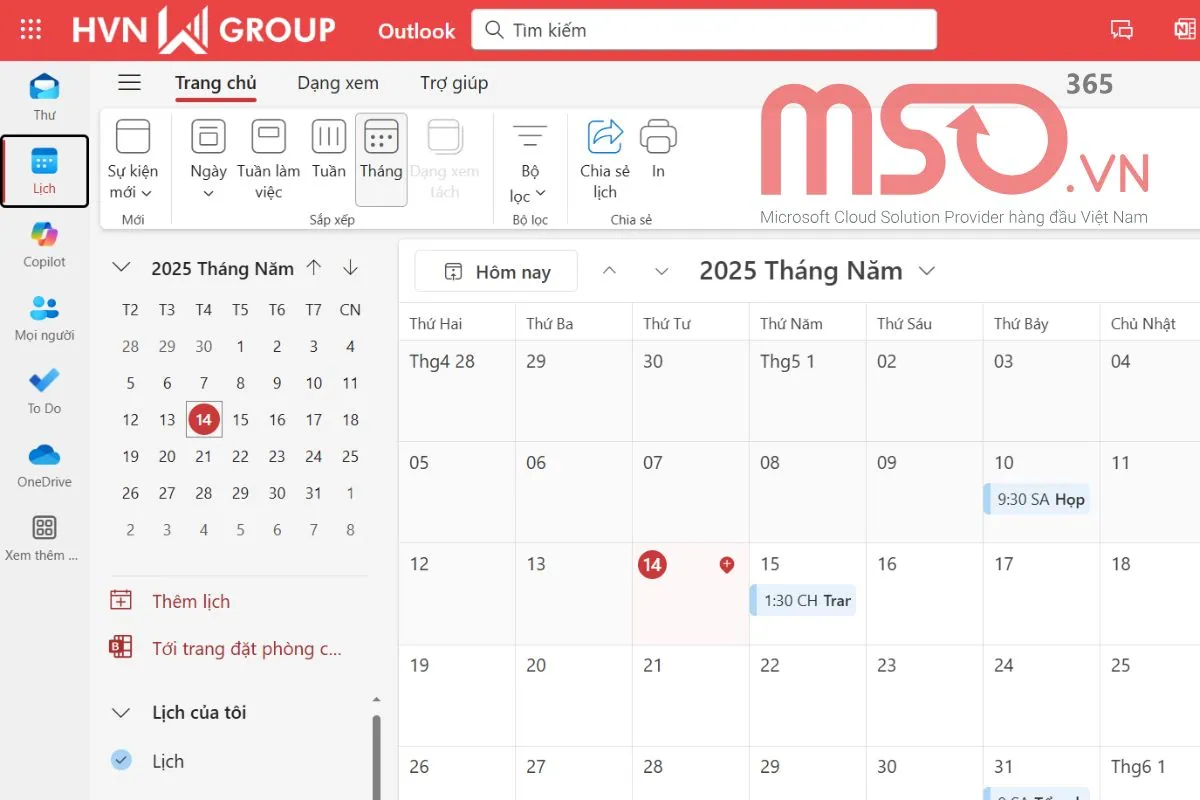
Task: Open the To Do app from sidebar
Action: coord(44,390)
